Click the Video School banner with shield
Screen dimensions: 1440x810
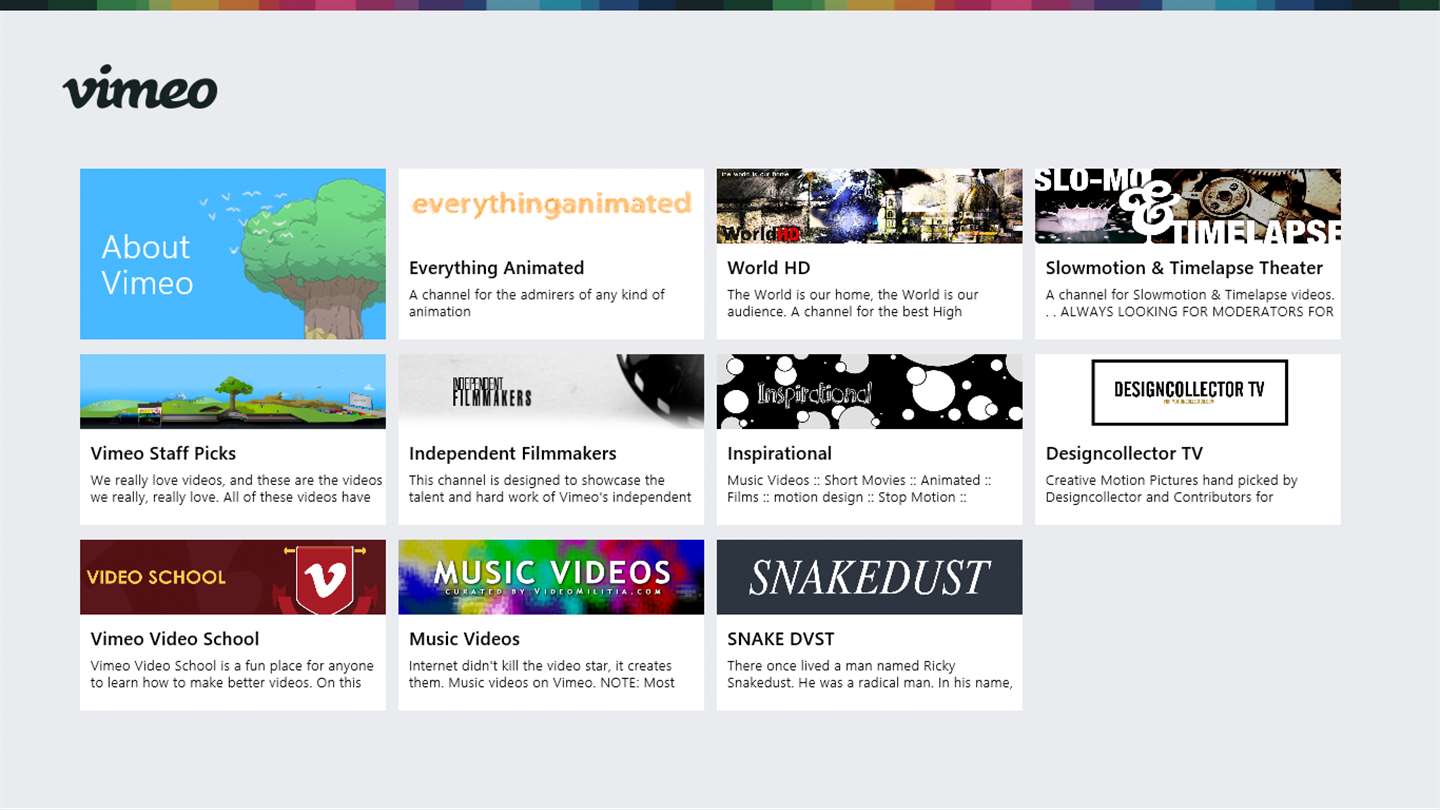coord(233,577)
